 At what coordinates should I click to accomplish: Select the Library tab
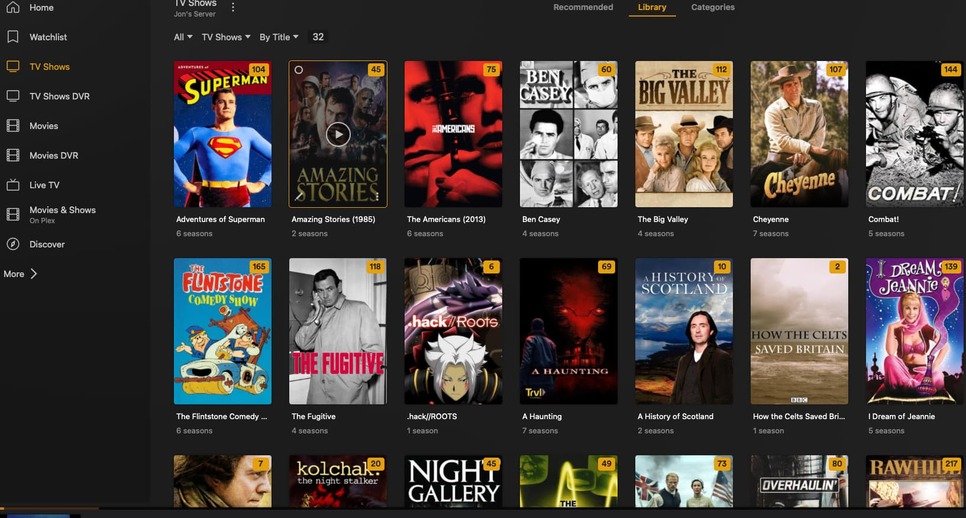(x=652, y=7)
